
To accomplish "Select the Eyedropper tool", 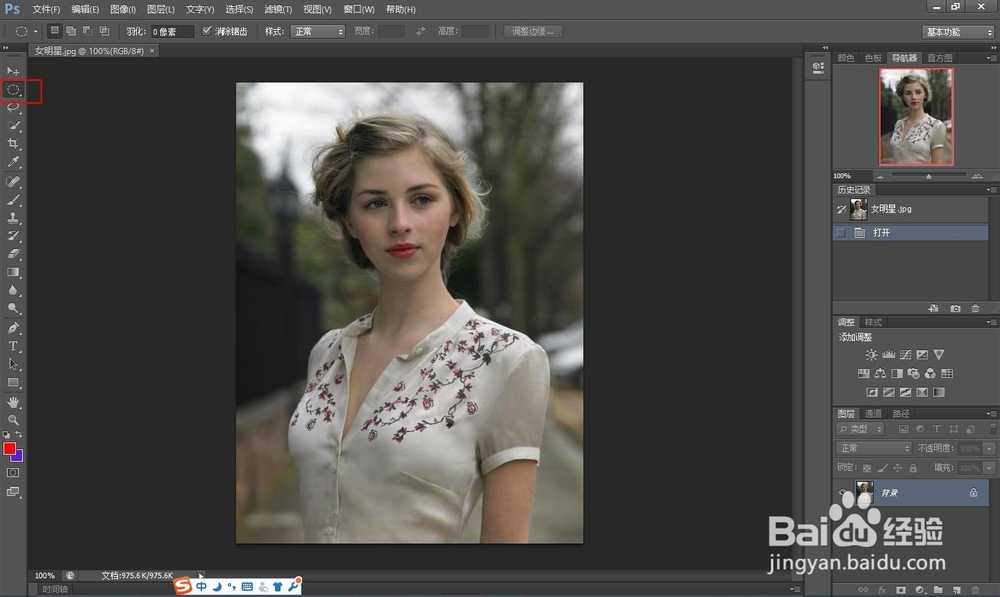I will (x=13, y=162).
